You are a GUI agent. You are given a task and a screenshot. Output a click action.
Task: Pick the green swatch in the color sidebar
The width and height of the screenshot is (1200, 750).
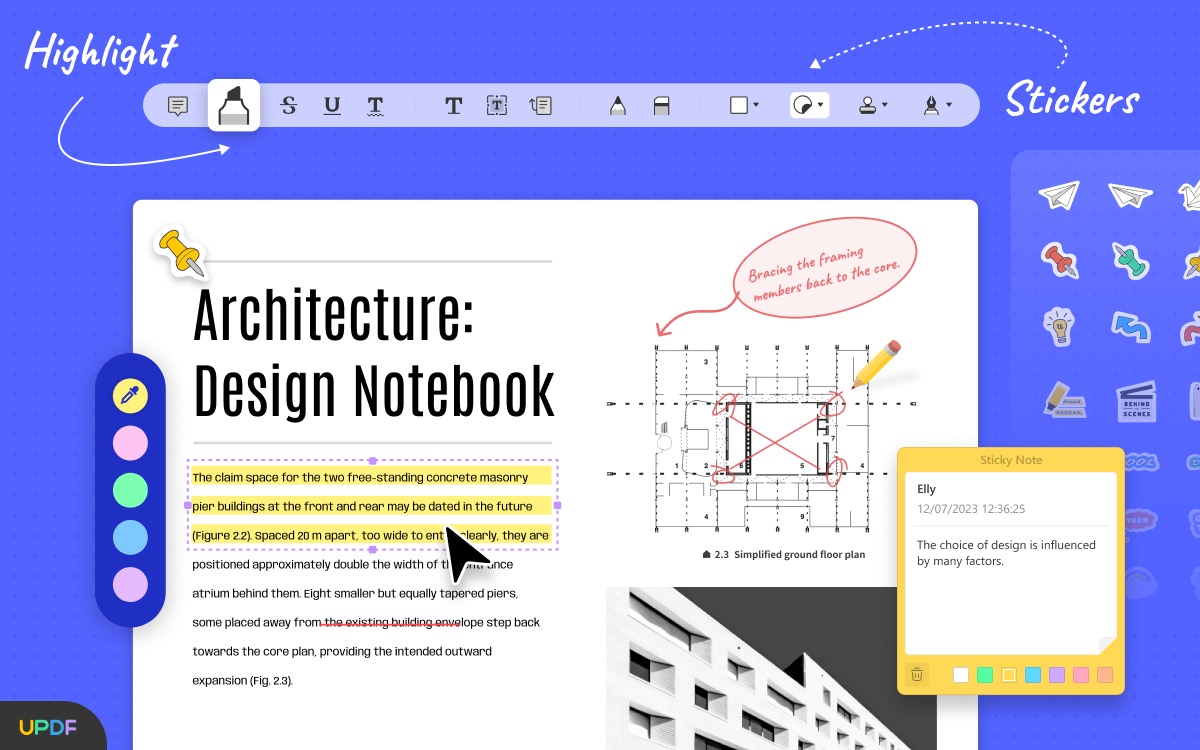click(130, 490)
